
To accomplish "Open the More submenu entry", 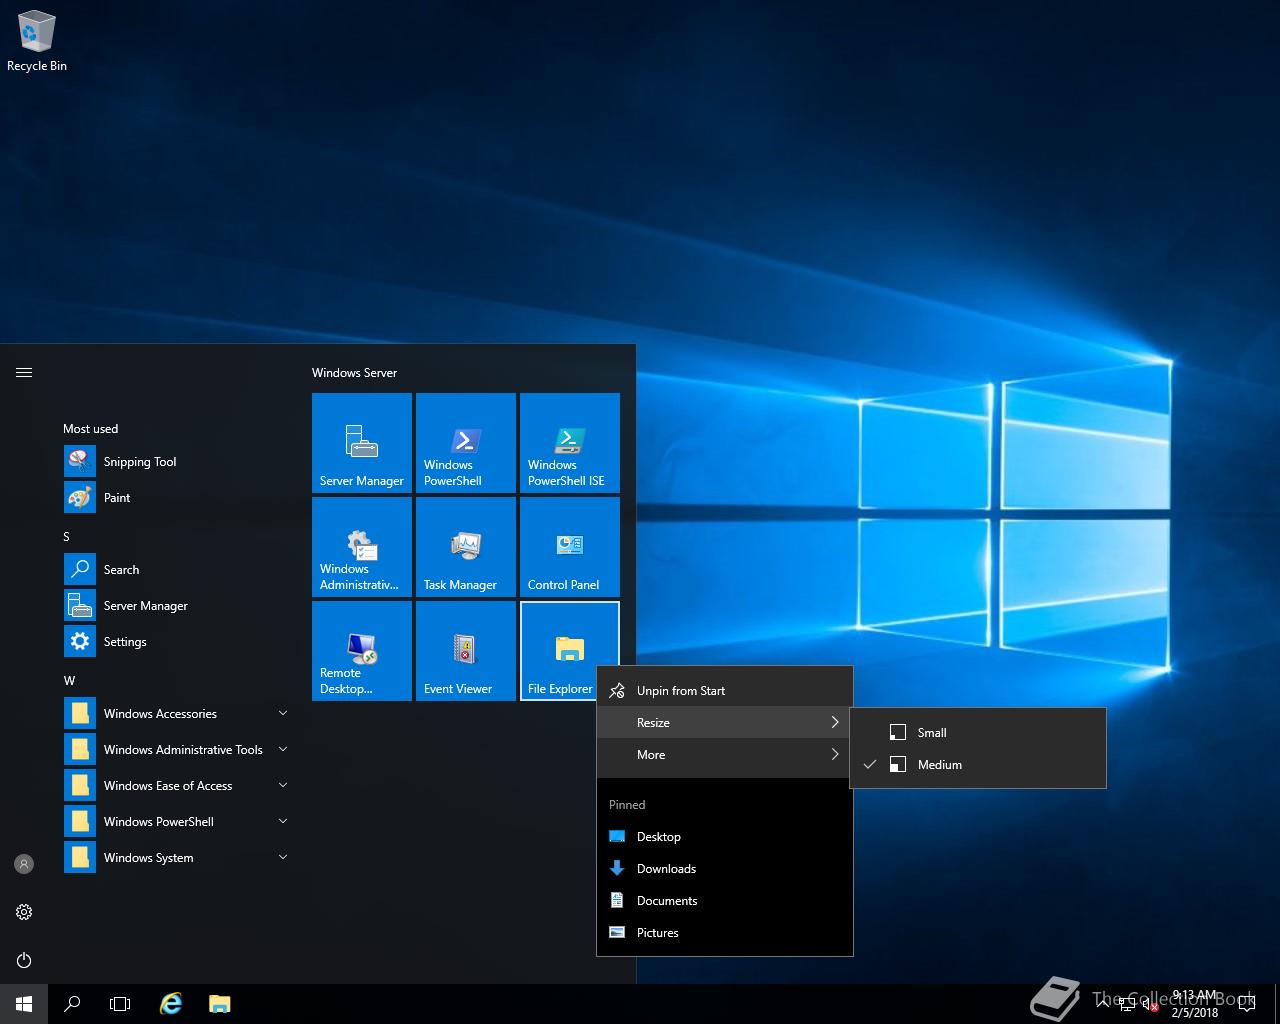I will pos(725,754).
